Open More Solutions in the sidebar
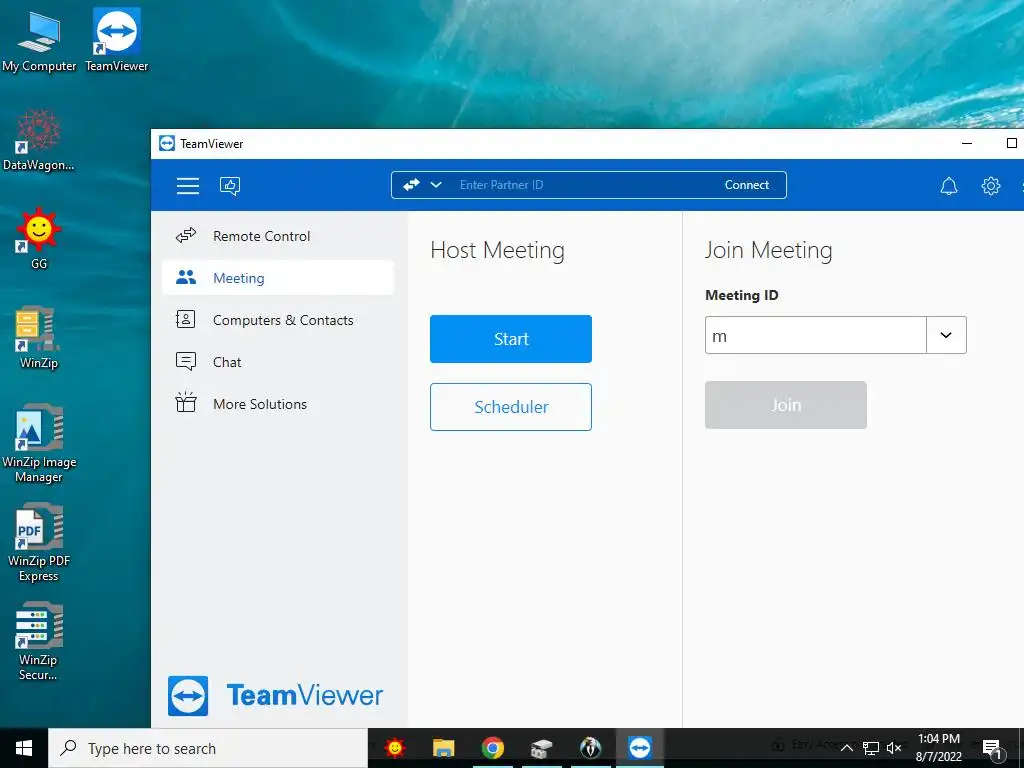The height and width of the screenshot is (768, 1024). point(278,404)
